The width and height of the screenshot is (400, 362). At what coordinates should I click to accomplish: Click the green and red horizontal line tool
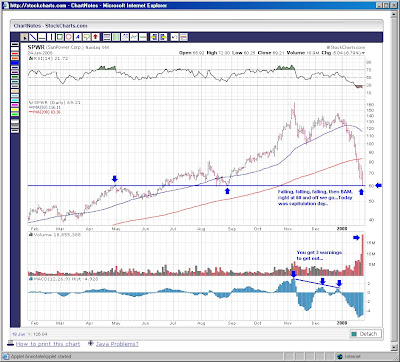[143, 37]
